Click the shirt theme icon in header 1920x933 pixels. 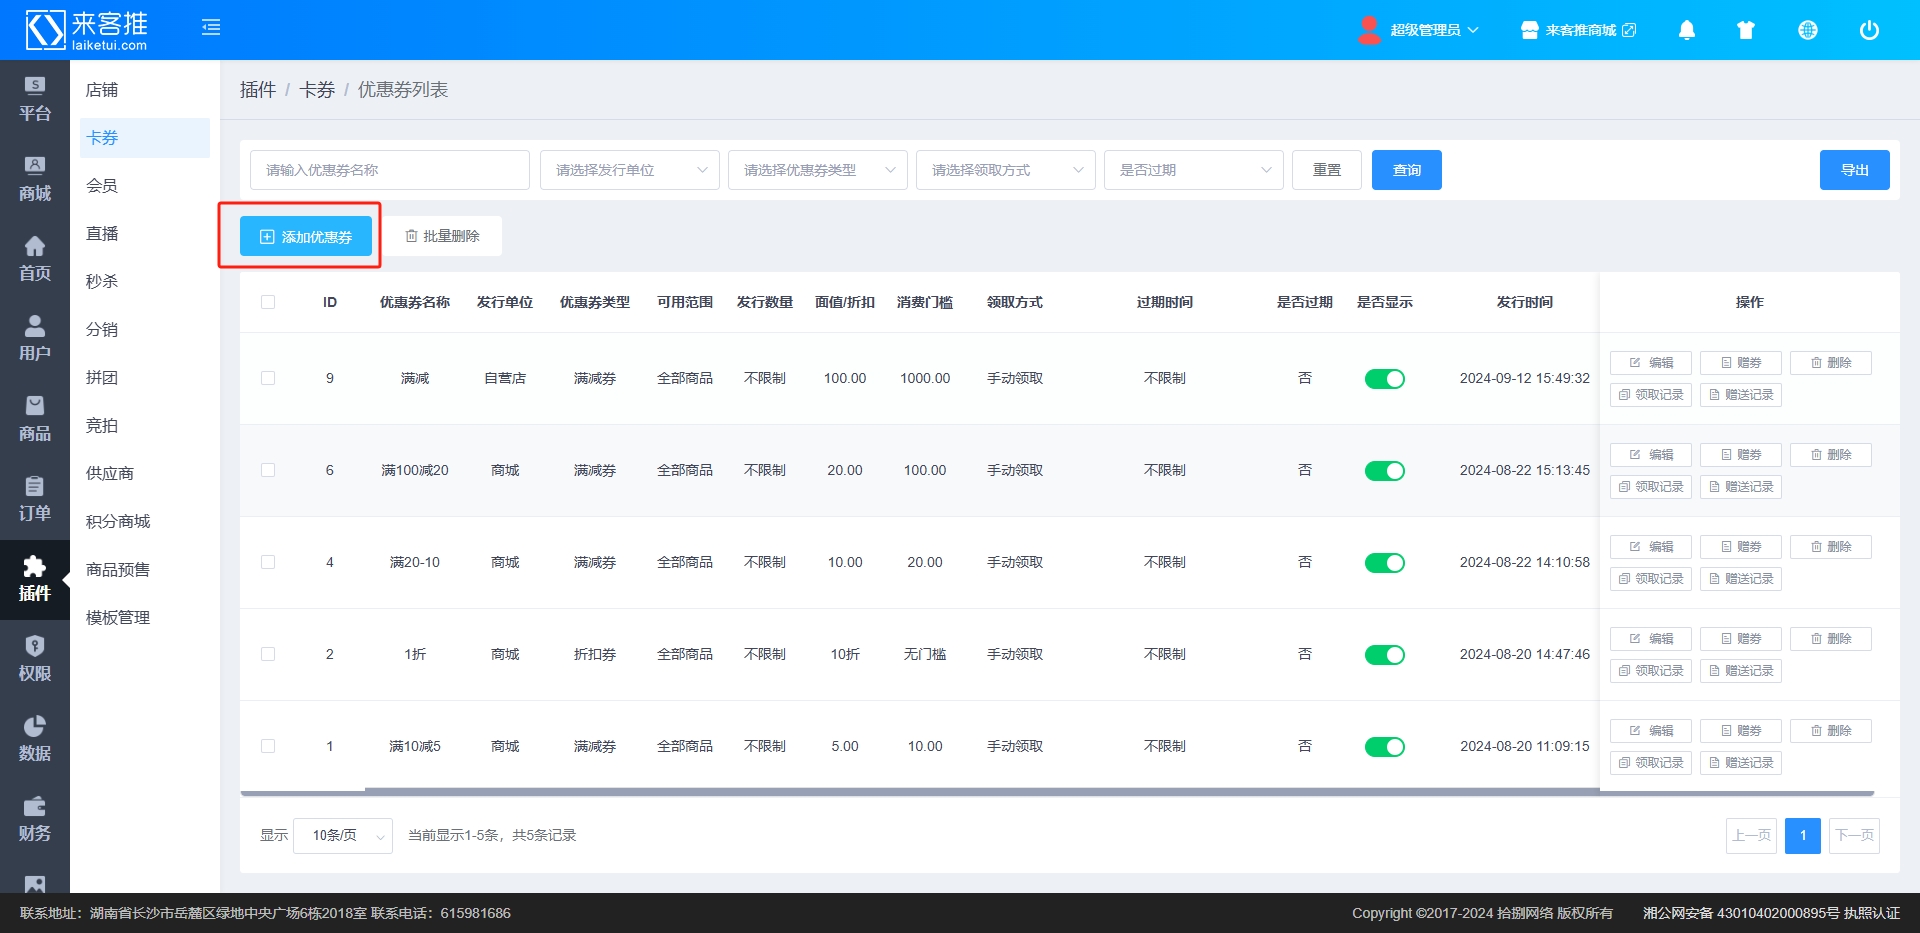[x=1746, y=30]
